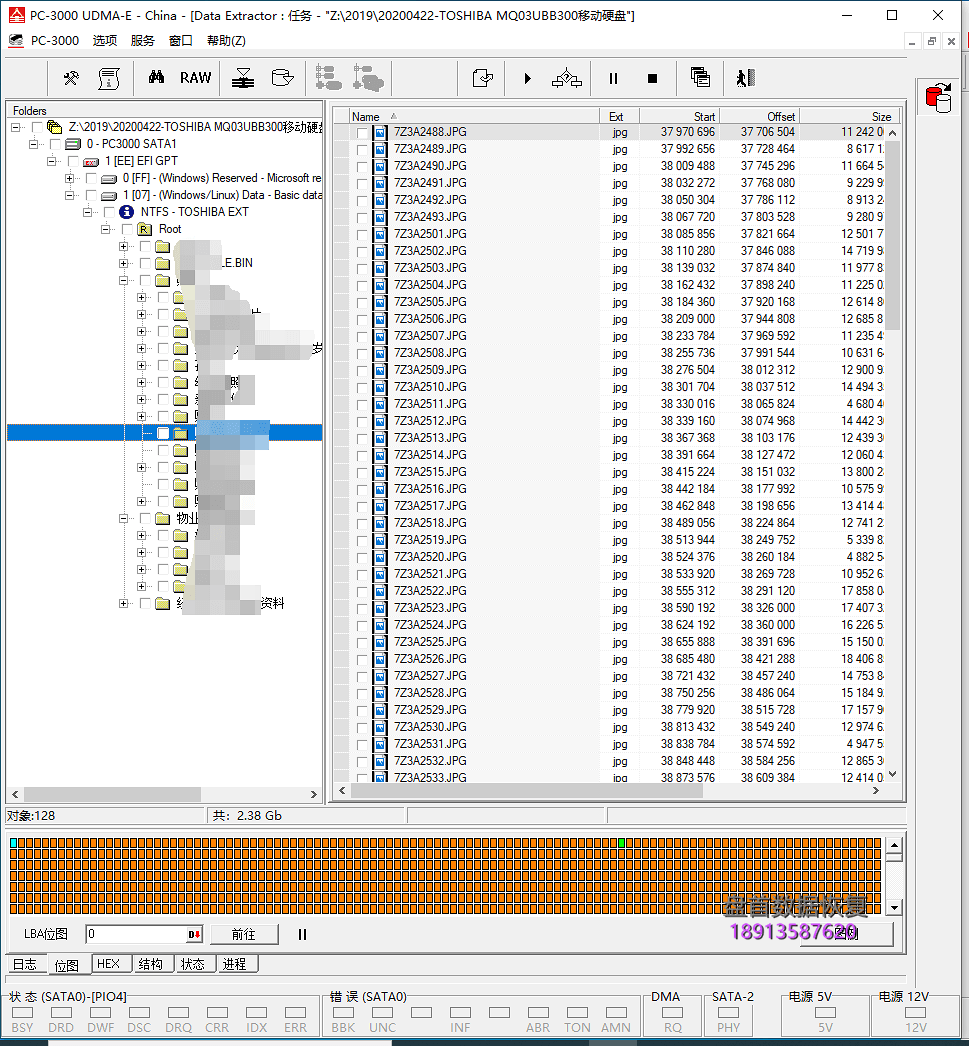Click the image icon of 7Z3A2510.JPG
The image size is (969, 1046).
tap(379, 387)
